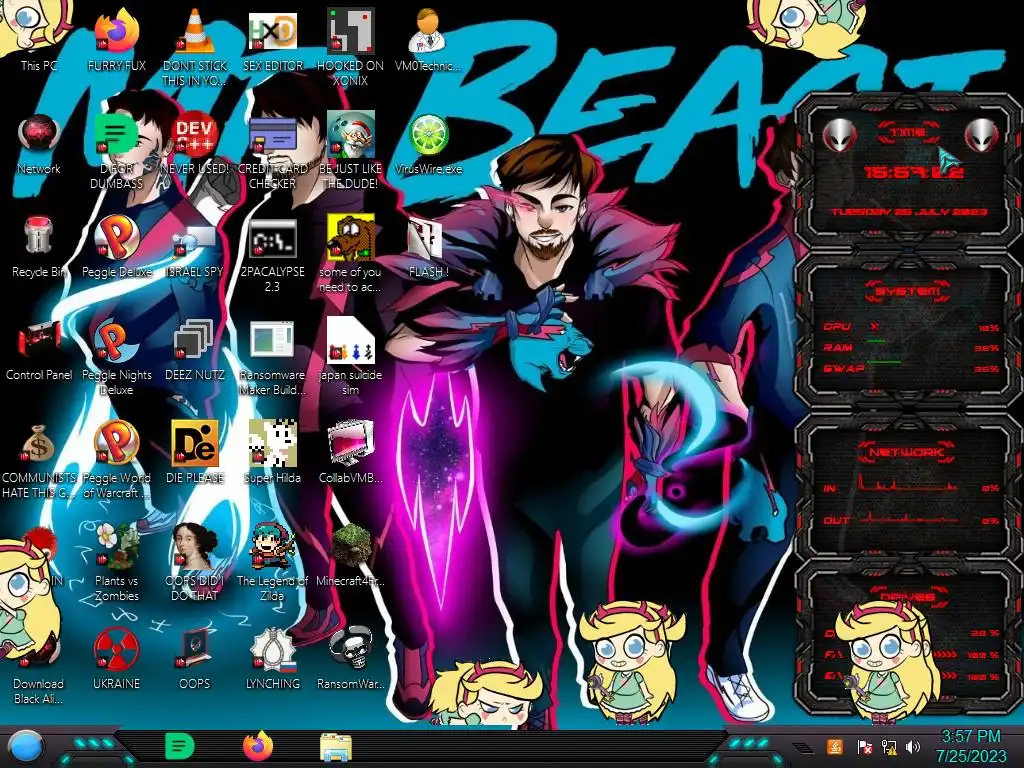Viewport: 1024px width, 768px height.
Task: Open the orange tray icon
Action: pyautogui.click(x=834, y=746)
